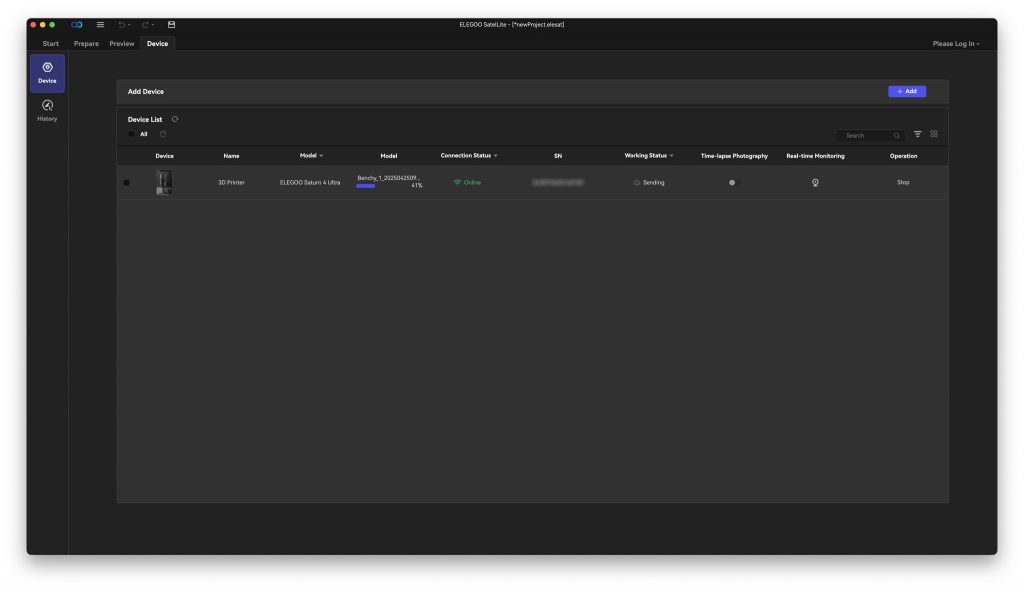1024x590 pixels.
Task: Open real-time monitoring camera for 3D Printer
Action: click(815, 182)
